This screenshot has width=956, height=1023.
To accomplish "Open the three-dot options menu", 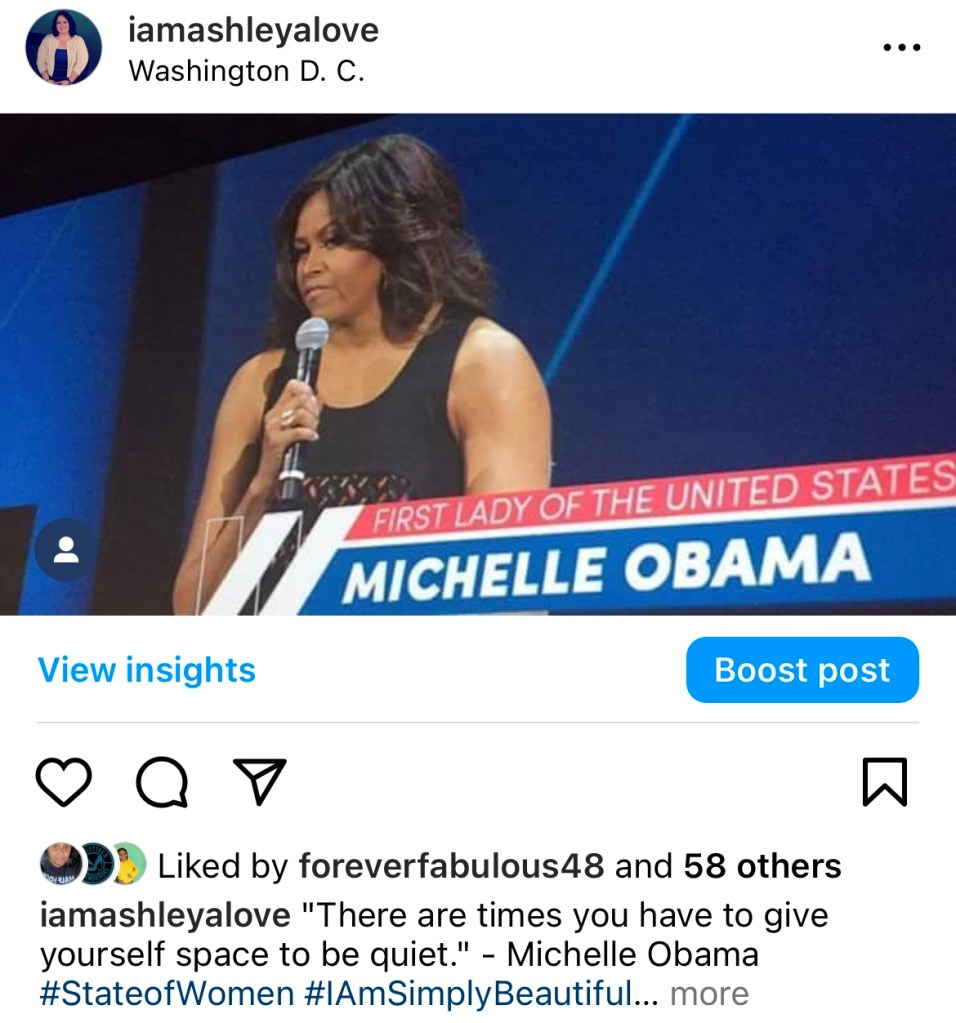I will 901,47.
